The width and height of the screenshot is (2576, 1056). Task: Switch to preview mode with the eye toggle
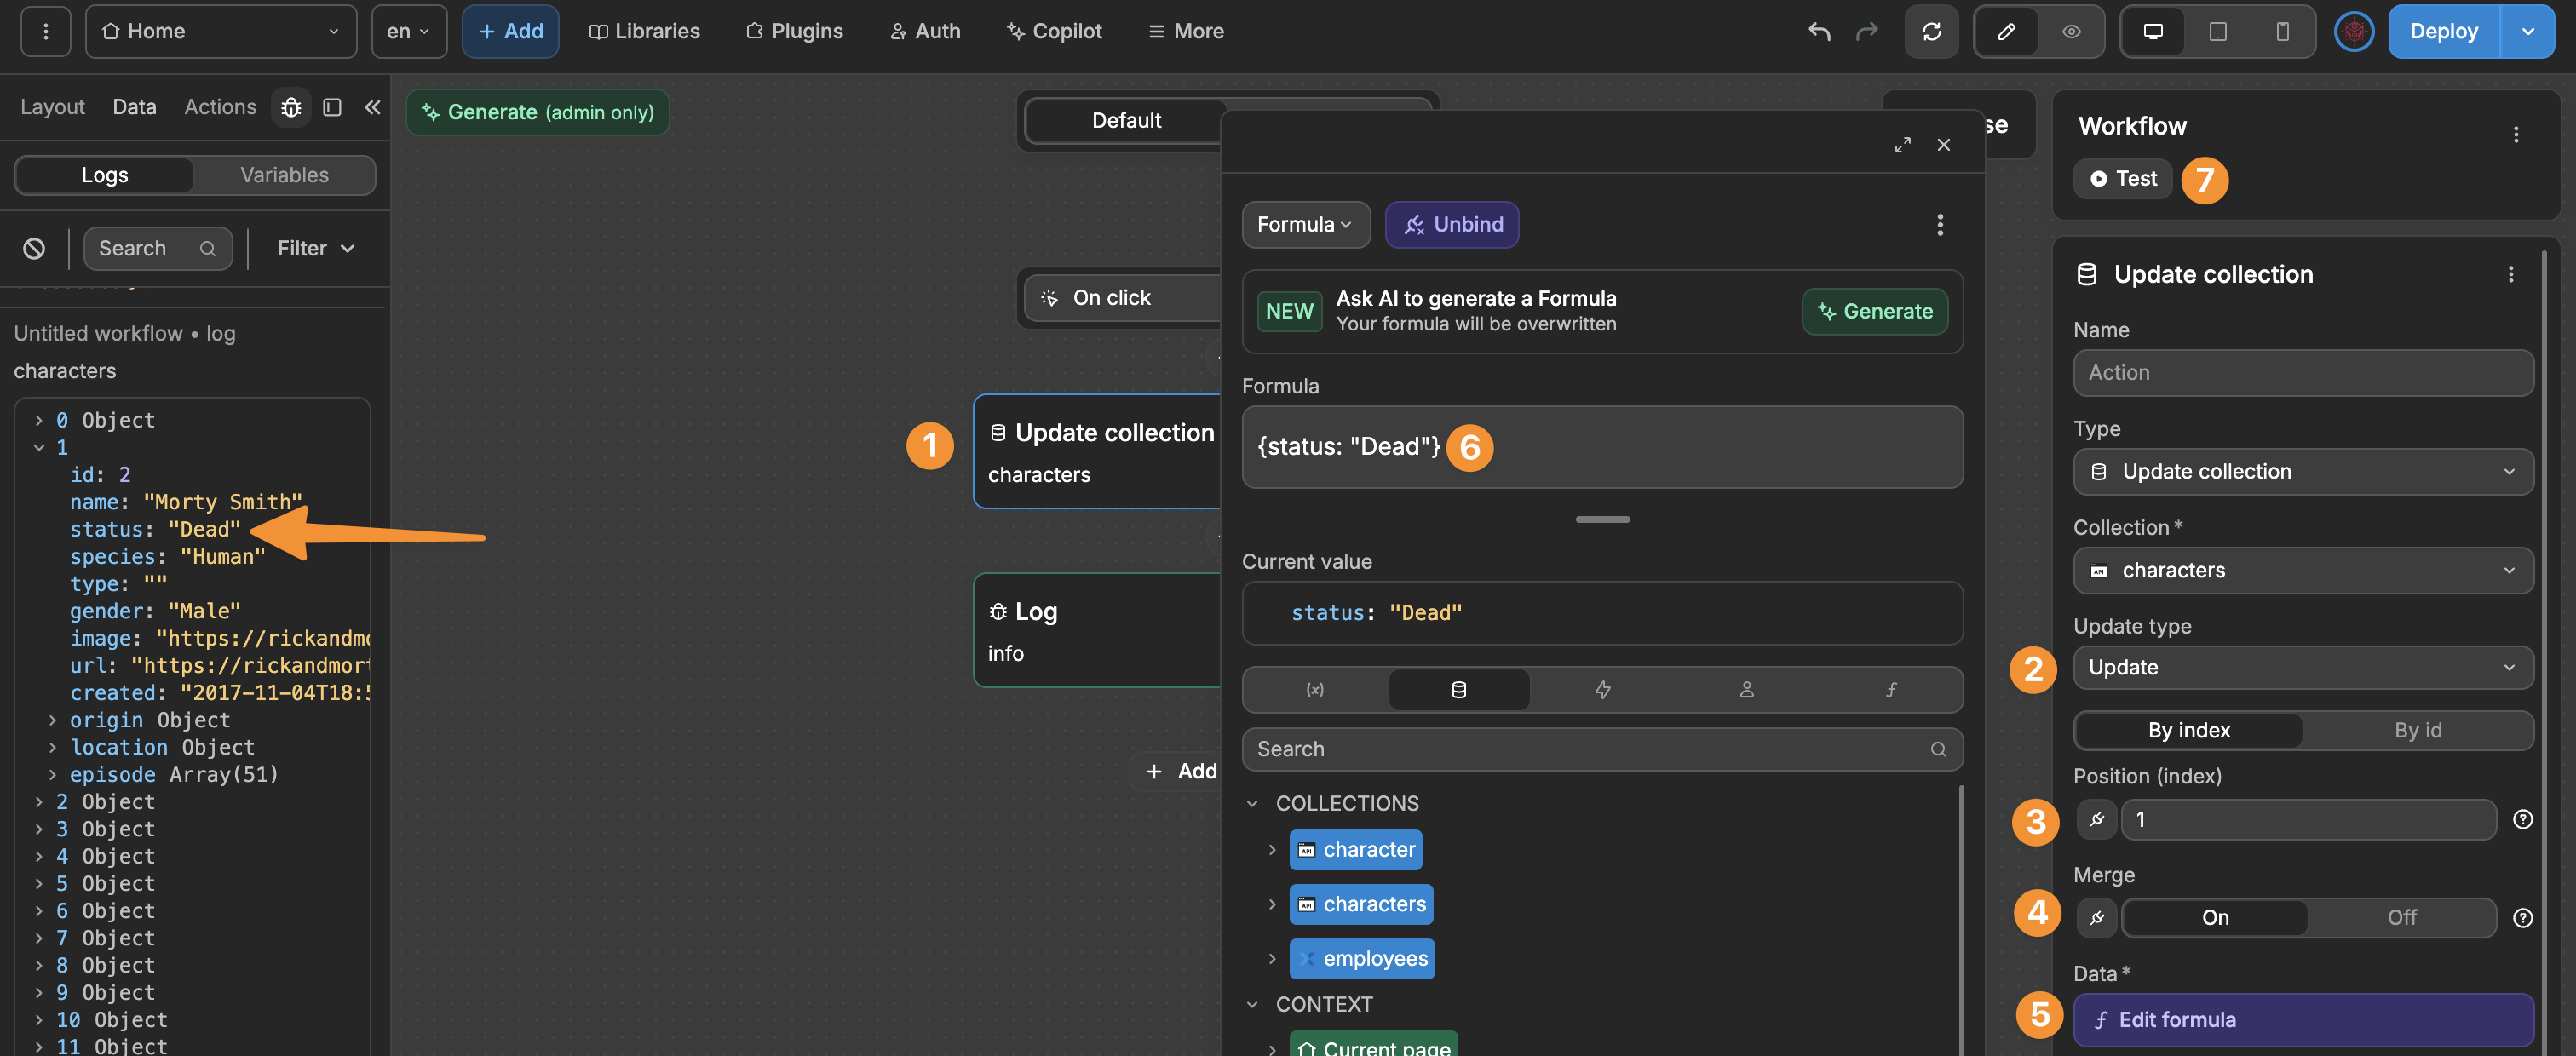(2071, 31)
